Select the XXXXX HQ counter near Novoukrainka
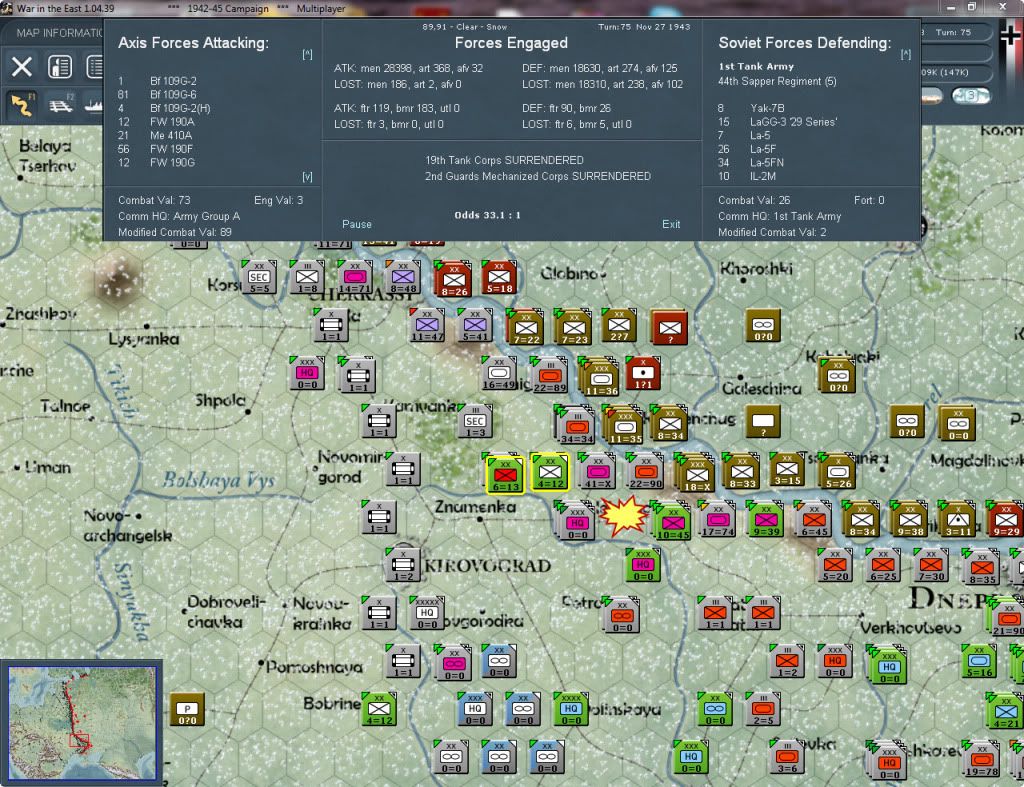The image size is (1024, 787). click(x=427, y=613)
